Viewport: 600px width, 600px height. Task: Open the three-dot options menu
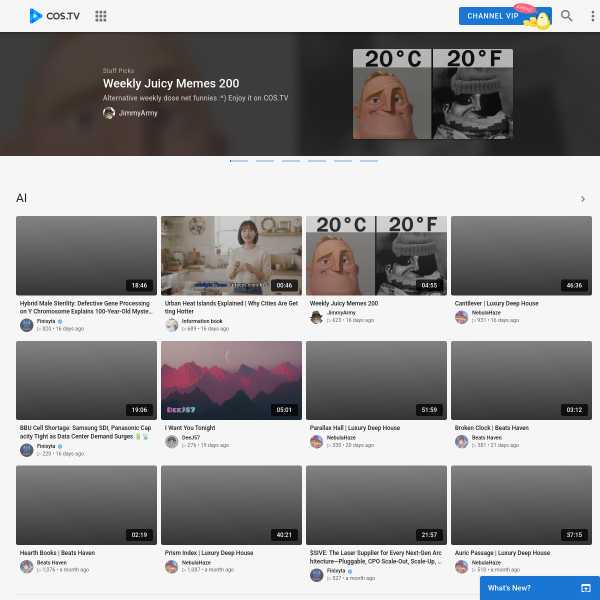pyautogui.click(x=592, y=16)
